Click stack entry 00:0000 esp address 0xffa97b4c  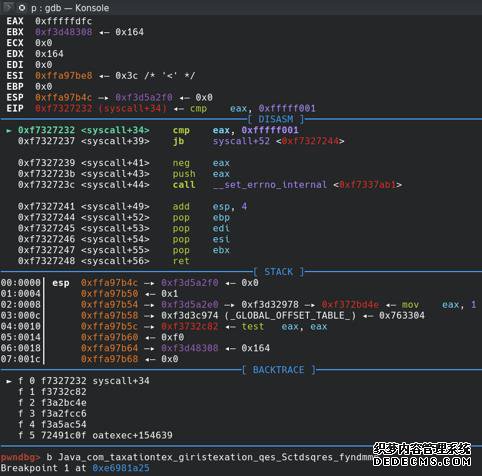point(109,283)
